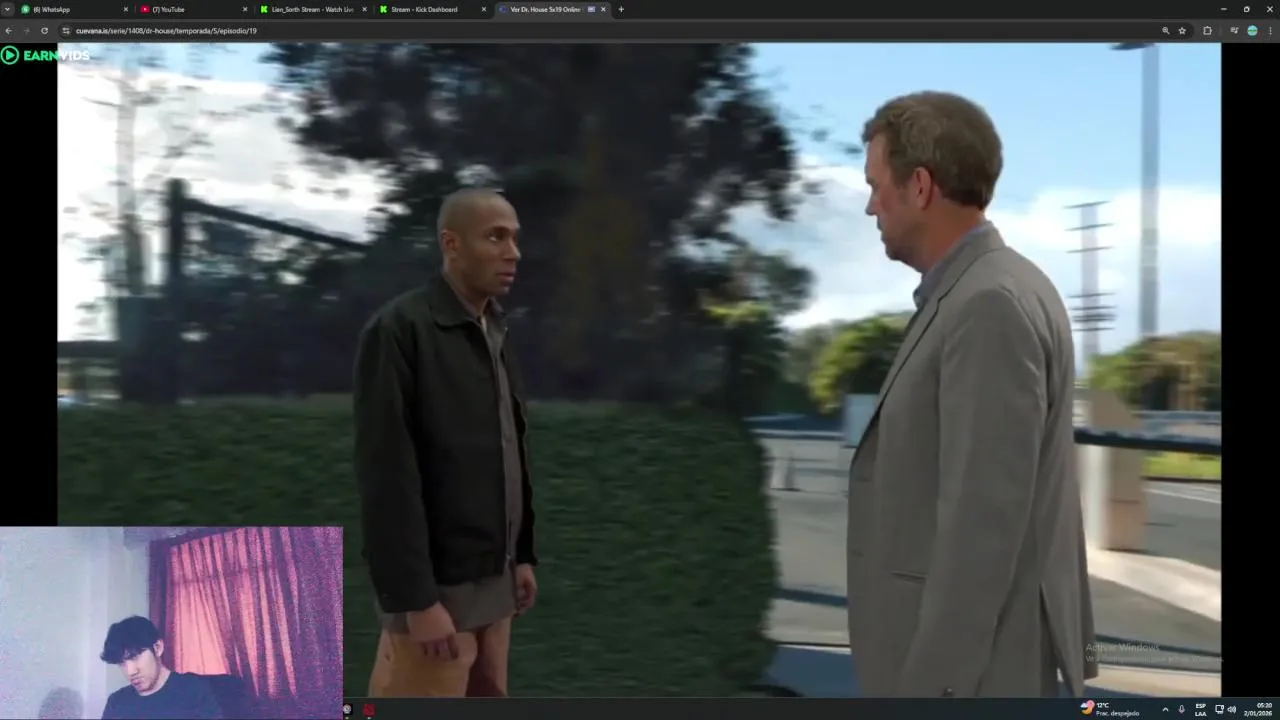Open the weather widget showing 12°C
Image resolution: width=1280 pixels, height=720 pixels.
[1110, 709]
